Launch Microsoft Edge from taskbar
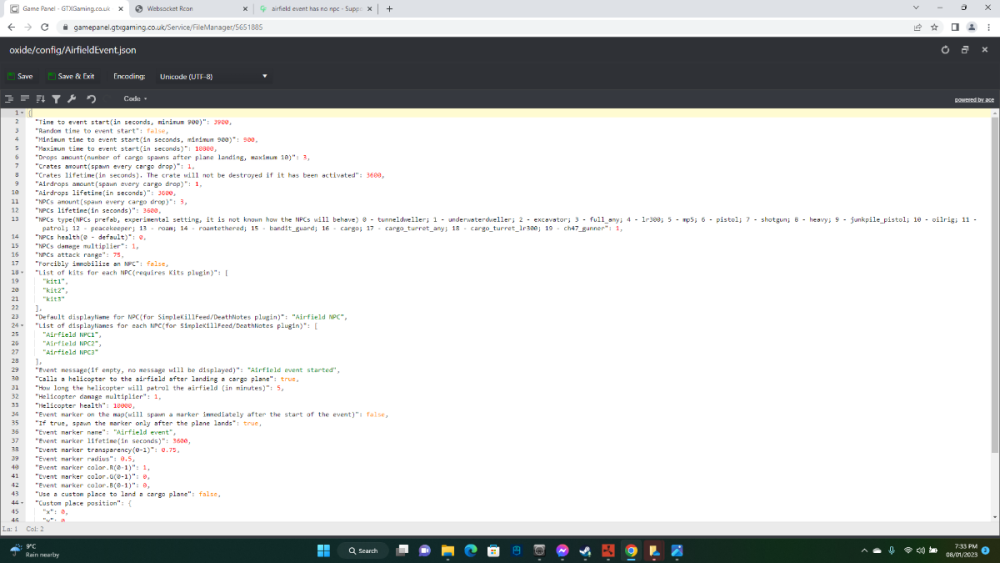Screen dimensions: 1000x563 [x=471, y=550]
